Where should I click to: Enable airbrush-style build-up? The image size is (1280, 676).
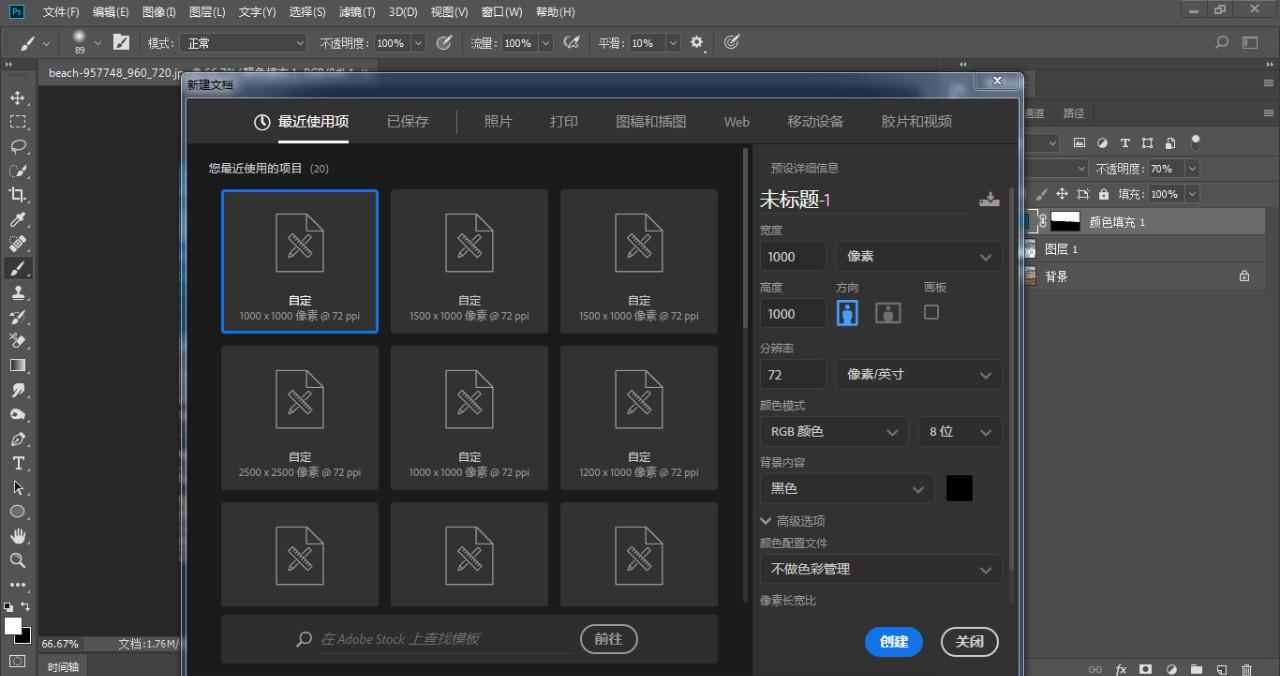pyautogui.click(x=572, y=43)
